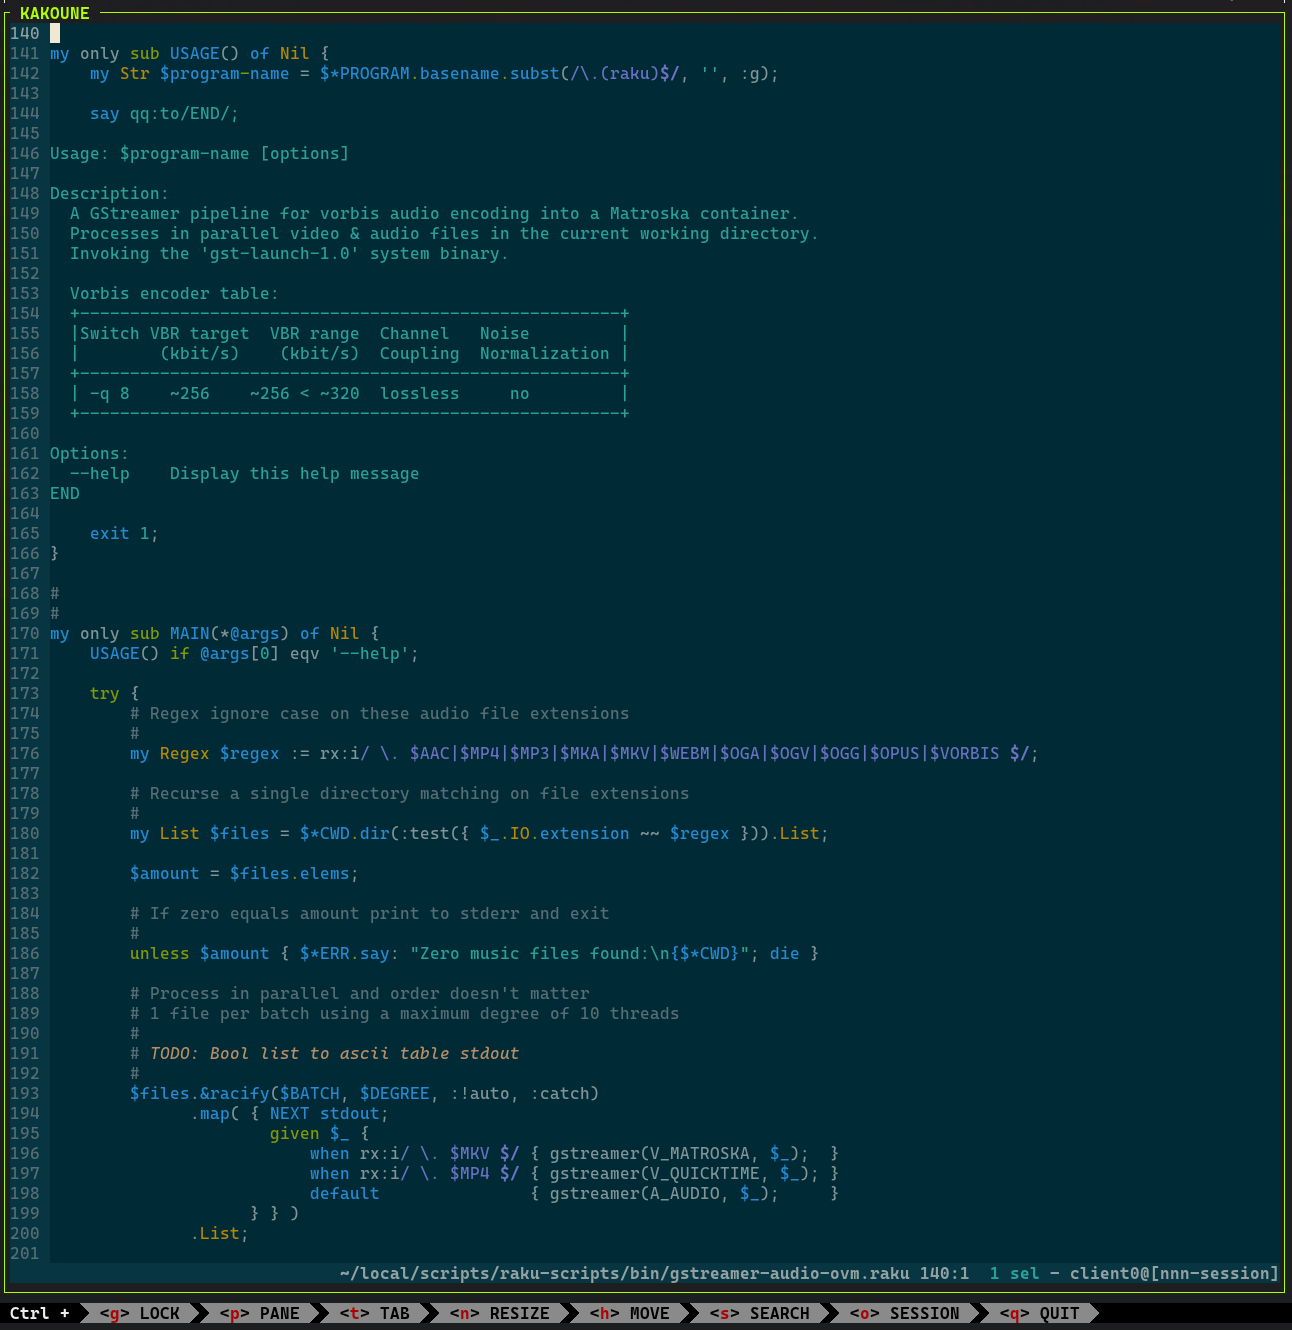Click the 140:1 cursor position indicator
Image resolution: width=1292 pixels, height=1330 pixels.
click(944, 1273)
